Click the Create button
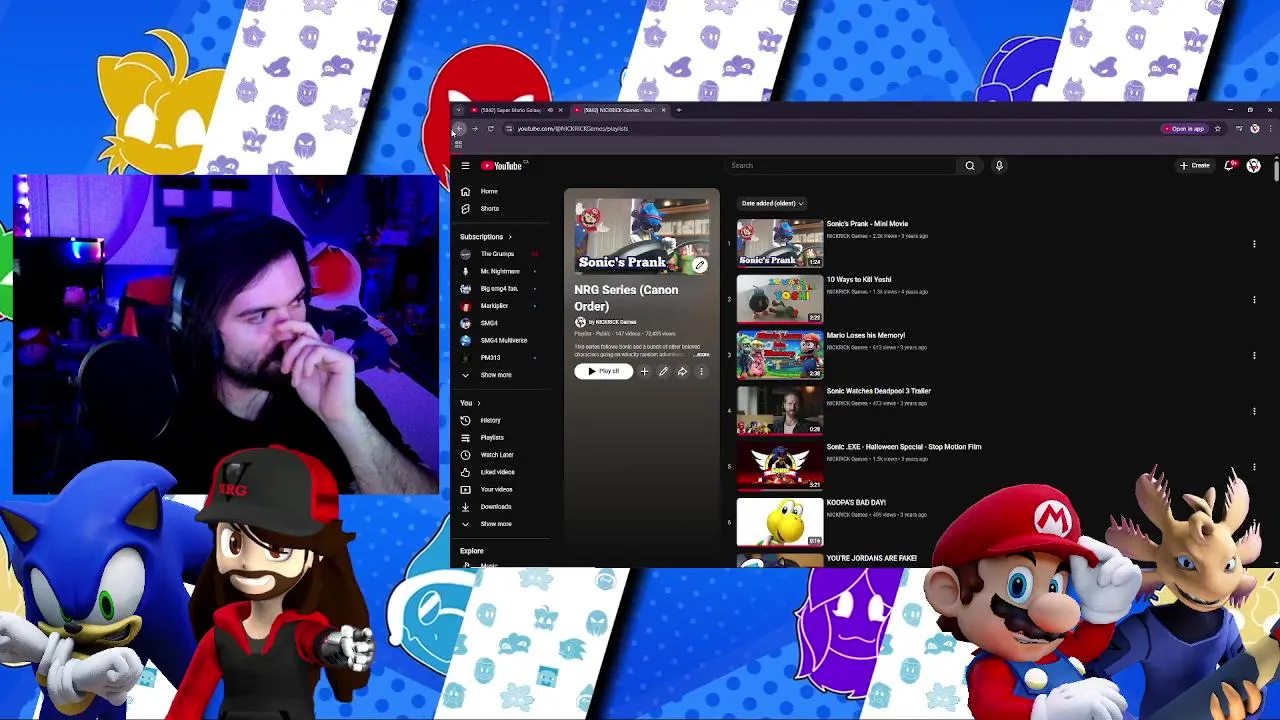 pos(1195,166)
